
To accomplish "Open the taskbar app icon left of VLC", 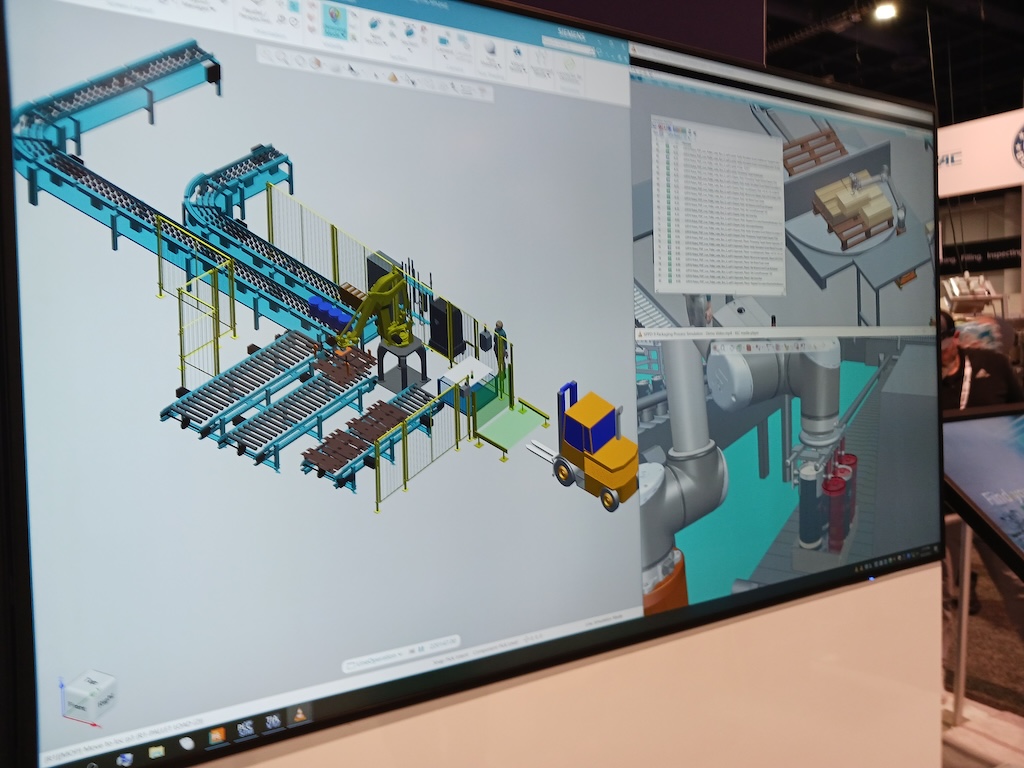I will click(x=272, y=722).
